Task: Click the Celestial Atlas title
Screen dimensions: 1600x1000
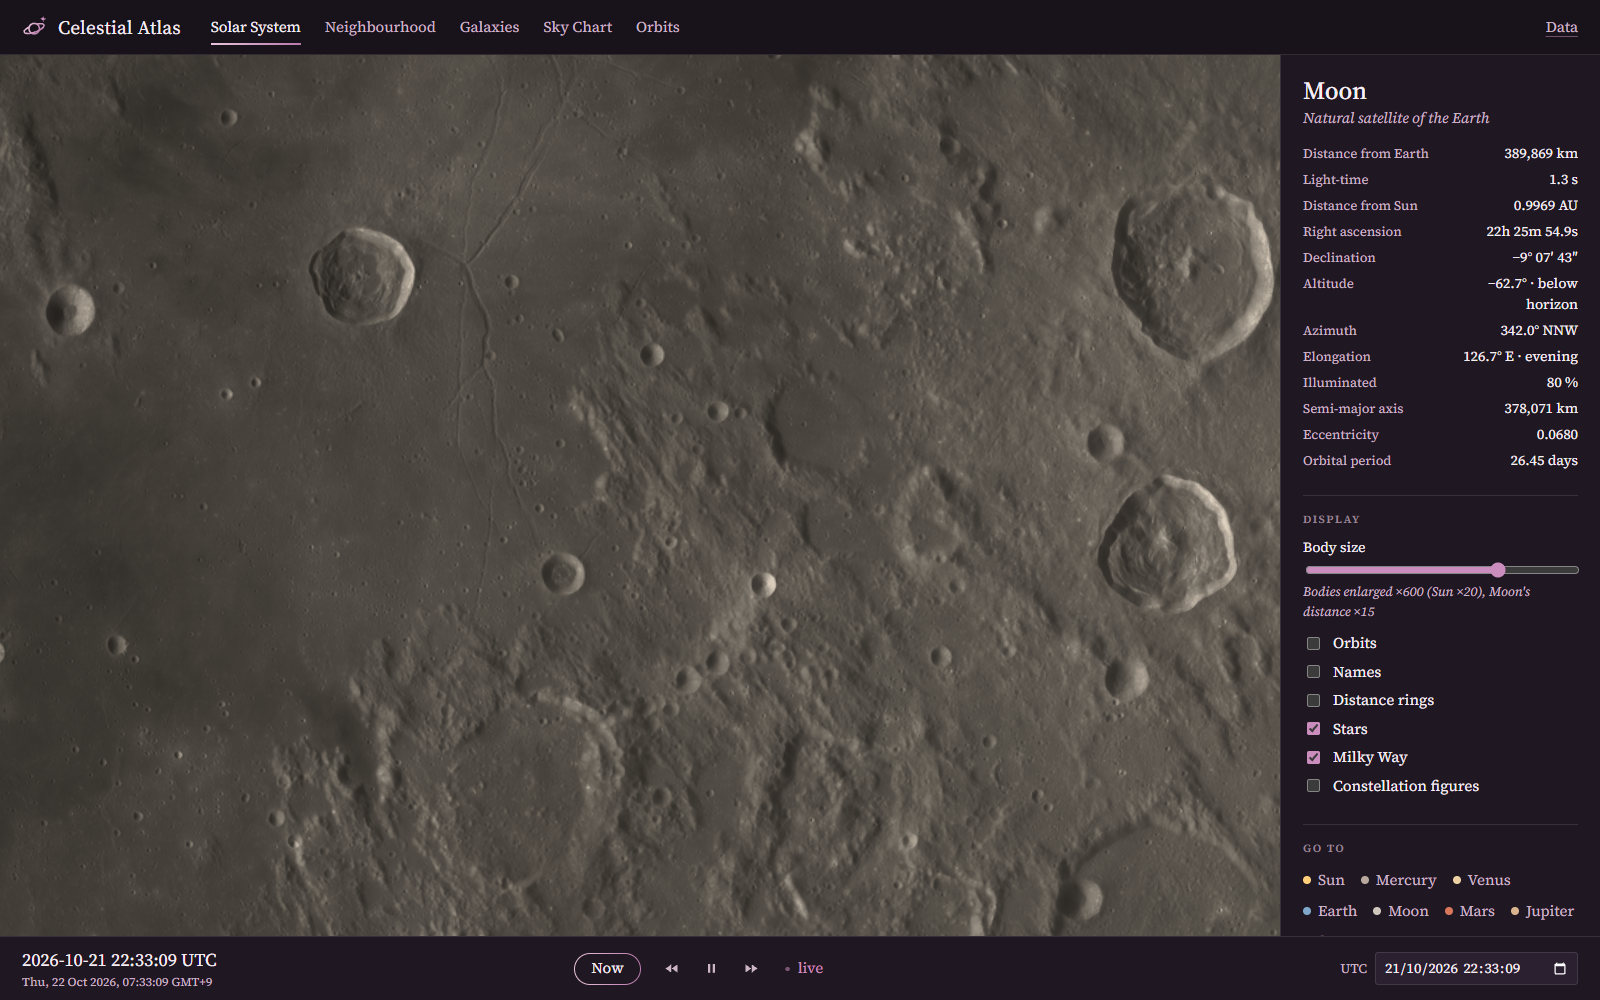Action: pos(119,27)
